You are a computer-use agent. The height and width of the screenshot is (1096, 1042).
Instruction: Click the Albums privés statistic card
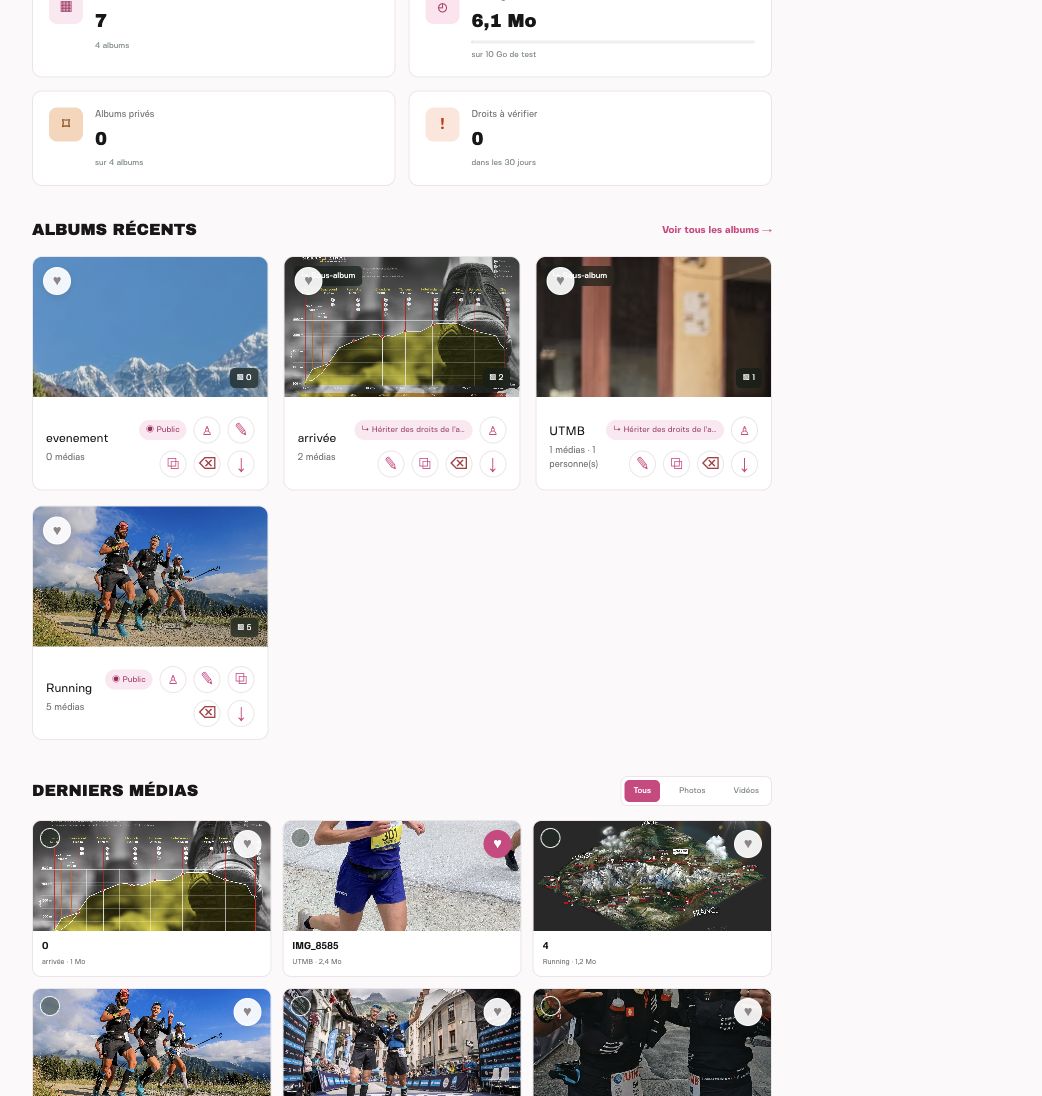tap(214, 138)
